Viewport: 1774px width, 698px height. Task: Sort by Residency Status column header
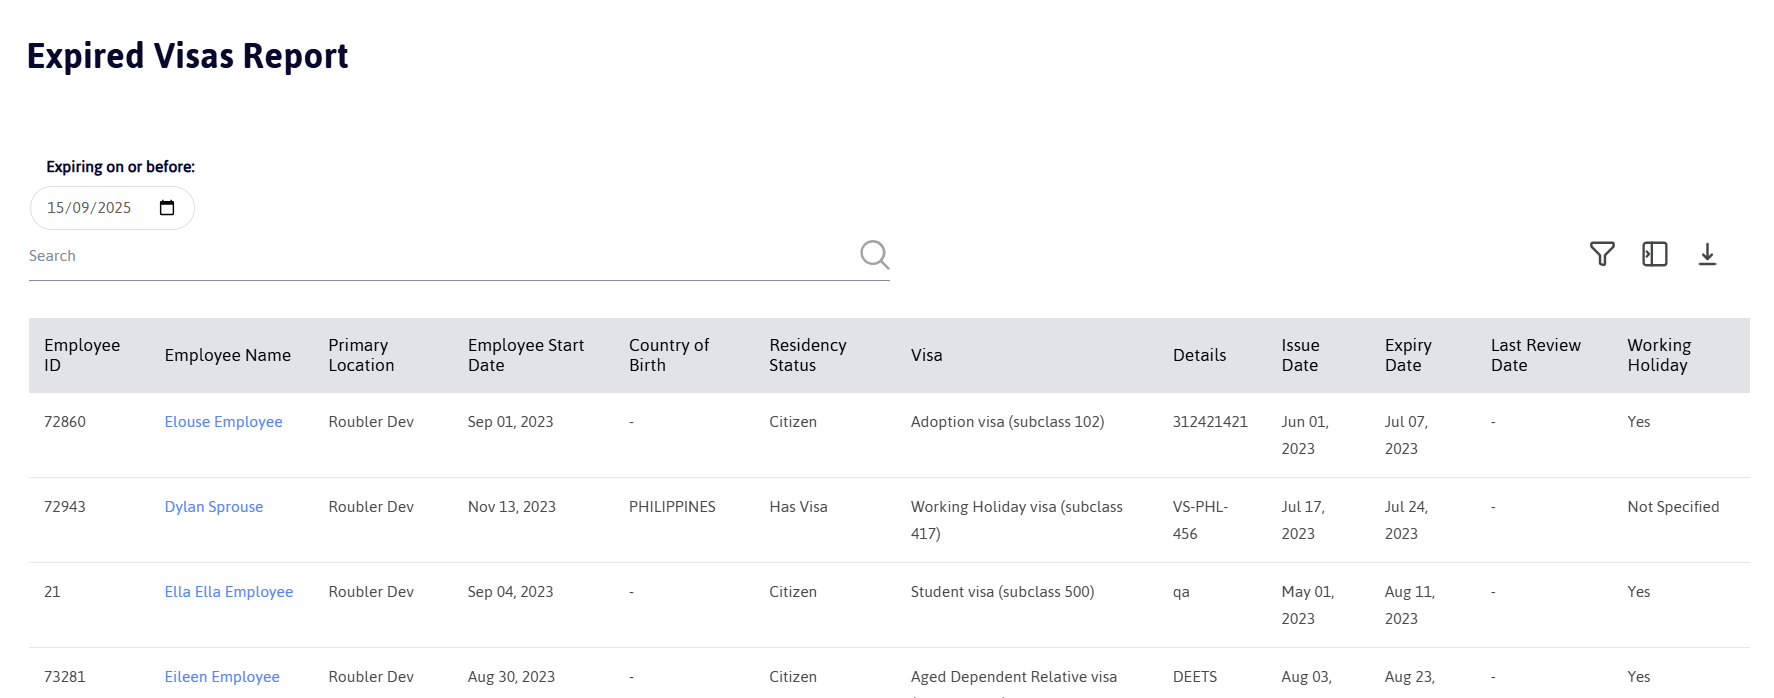click(808, 355)
